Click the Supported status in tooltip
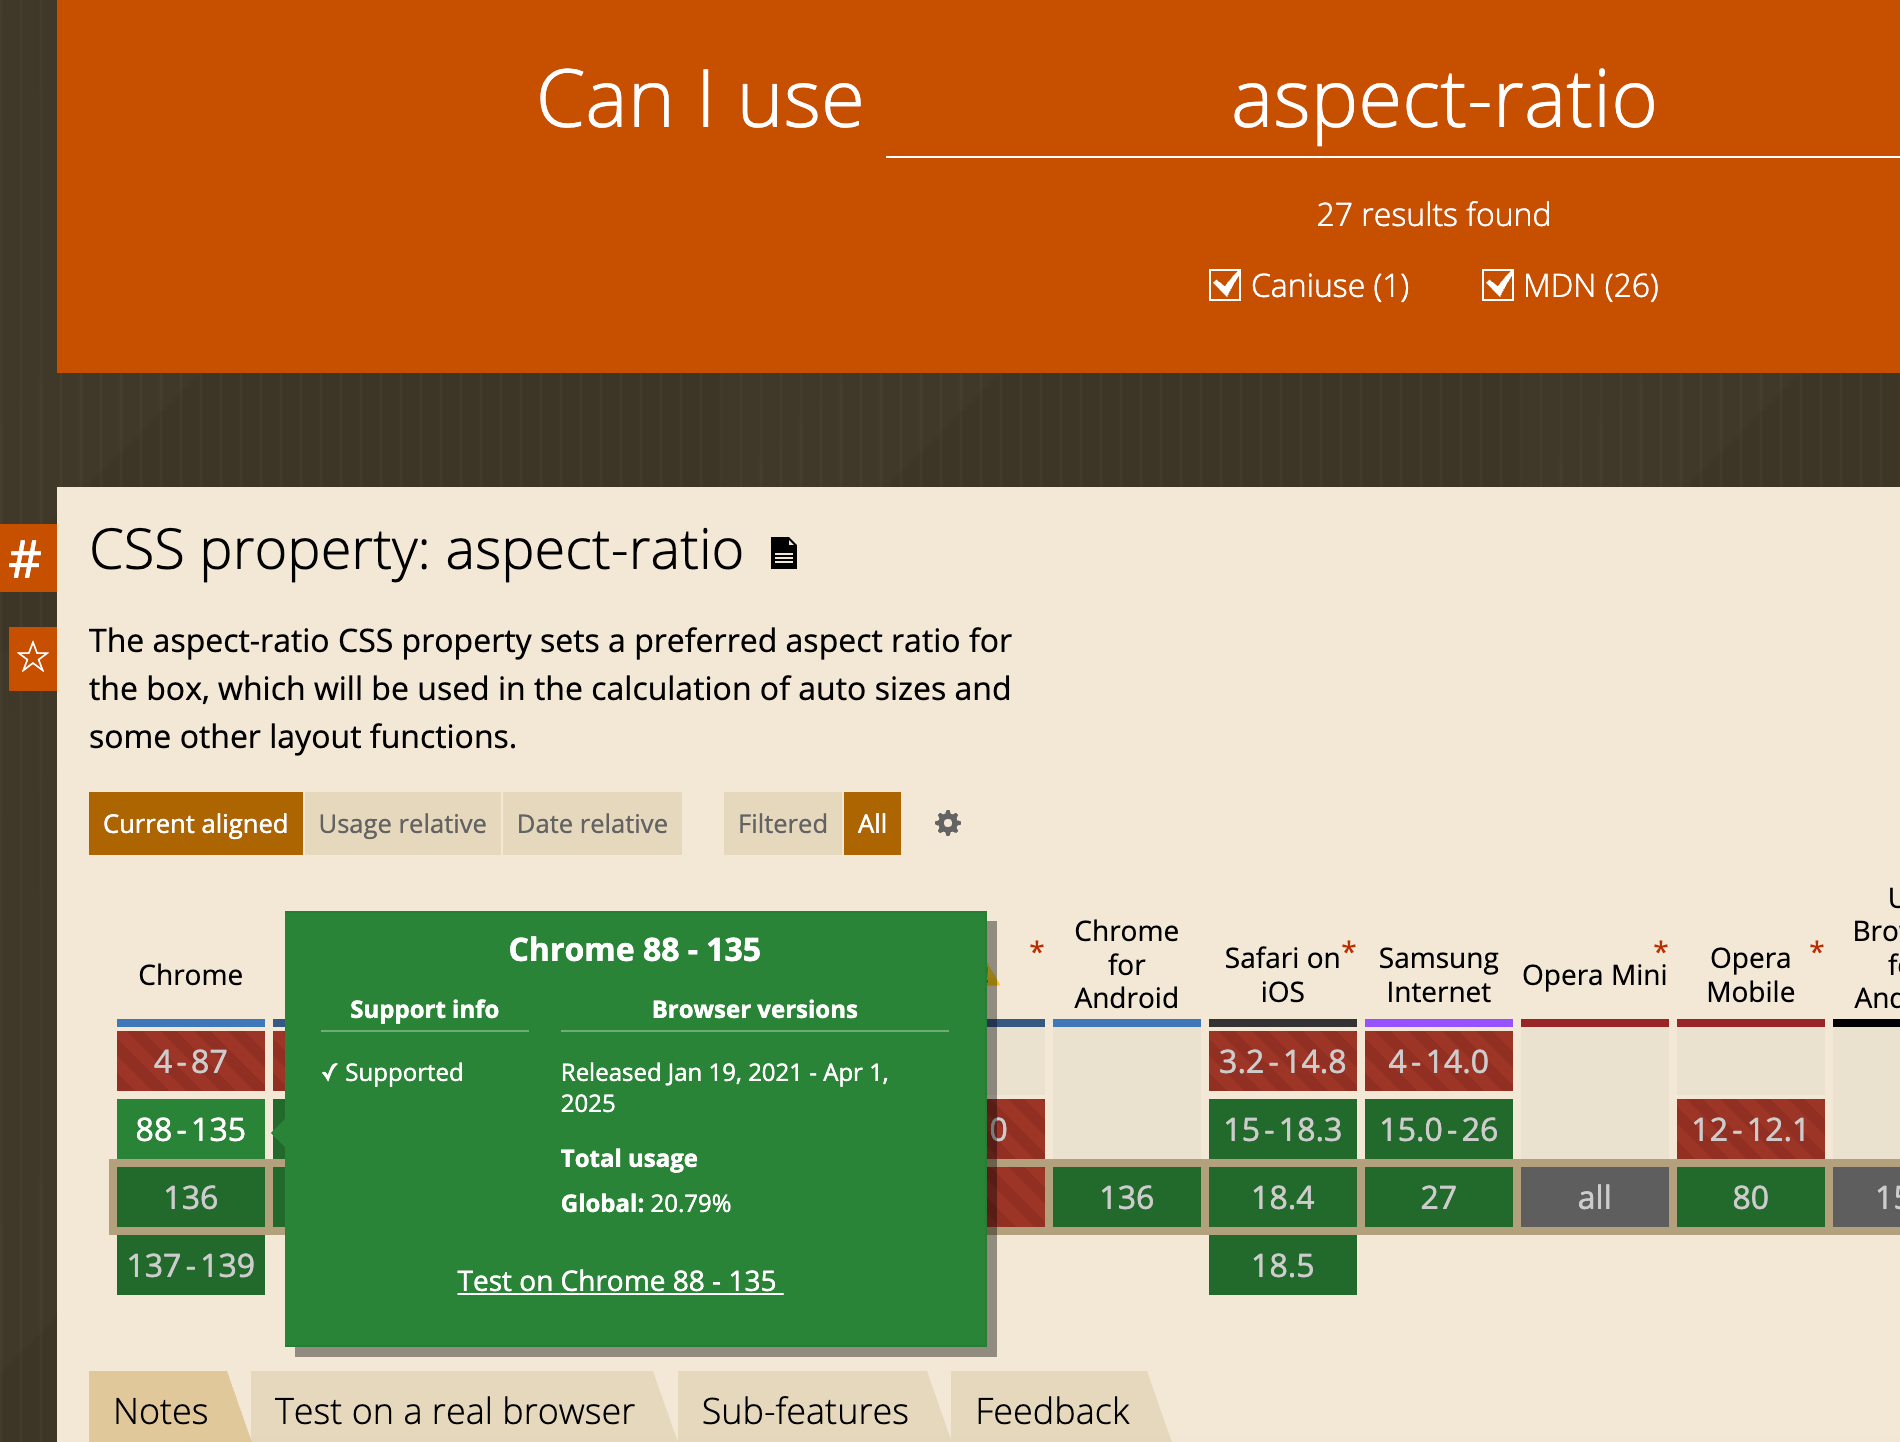1900x1442 pixels. click(392, 1072)
